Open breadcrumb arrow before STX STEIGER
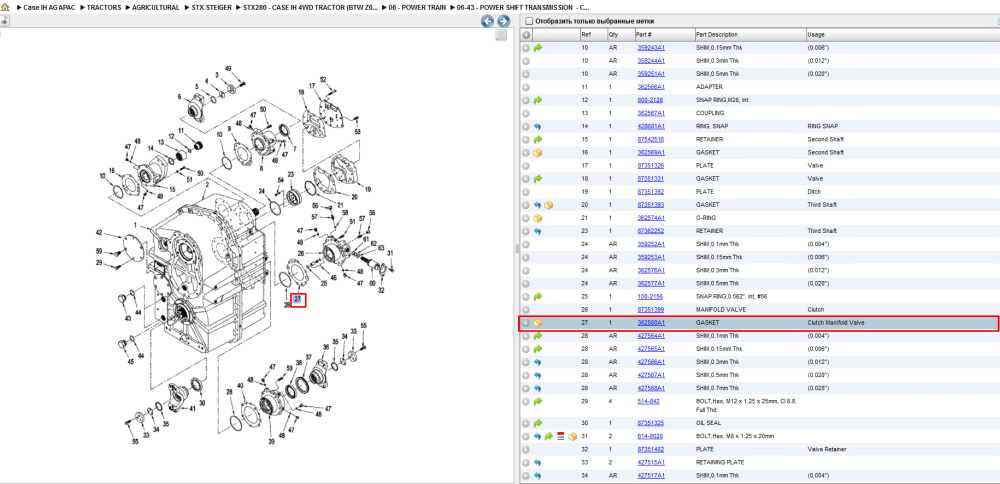 187,8
